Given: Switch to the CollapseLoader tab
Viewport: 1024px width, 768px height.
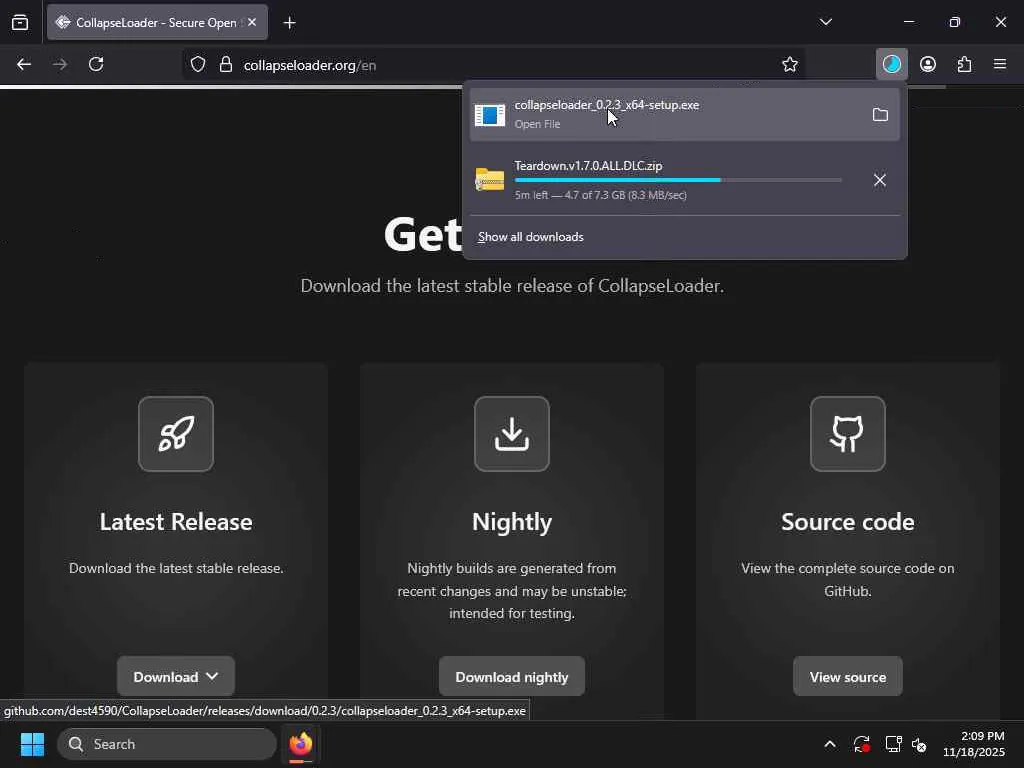Looking at the screenshot, I should click(157, 22).
